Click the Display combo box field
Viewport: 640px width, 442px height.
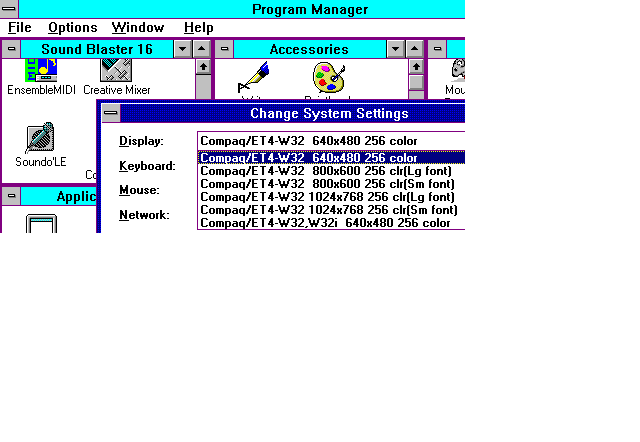click(x=331, y=141)
